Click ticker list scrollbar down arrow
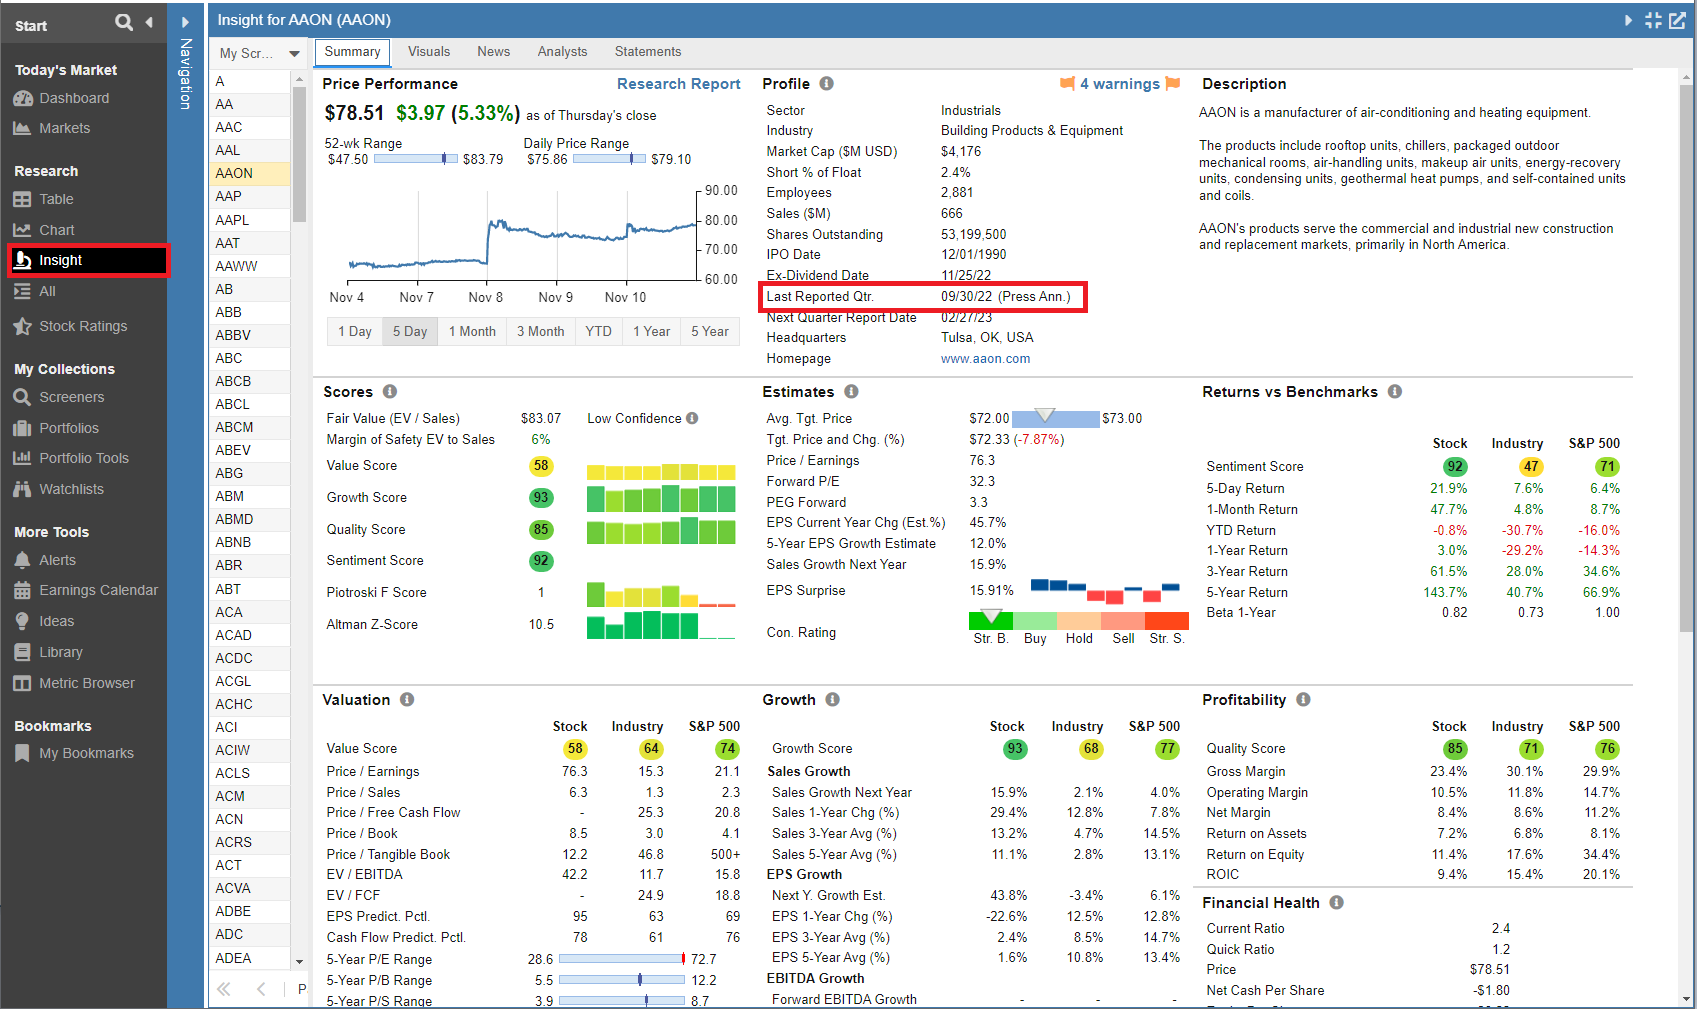Screen dimensions: 1697x1009 299,962
